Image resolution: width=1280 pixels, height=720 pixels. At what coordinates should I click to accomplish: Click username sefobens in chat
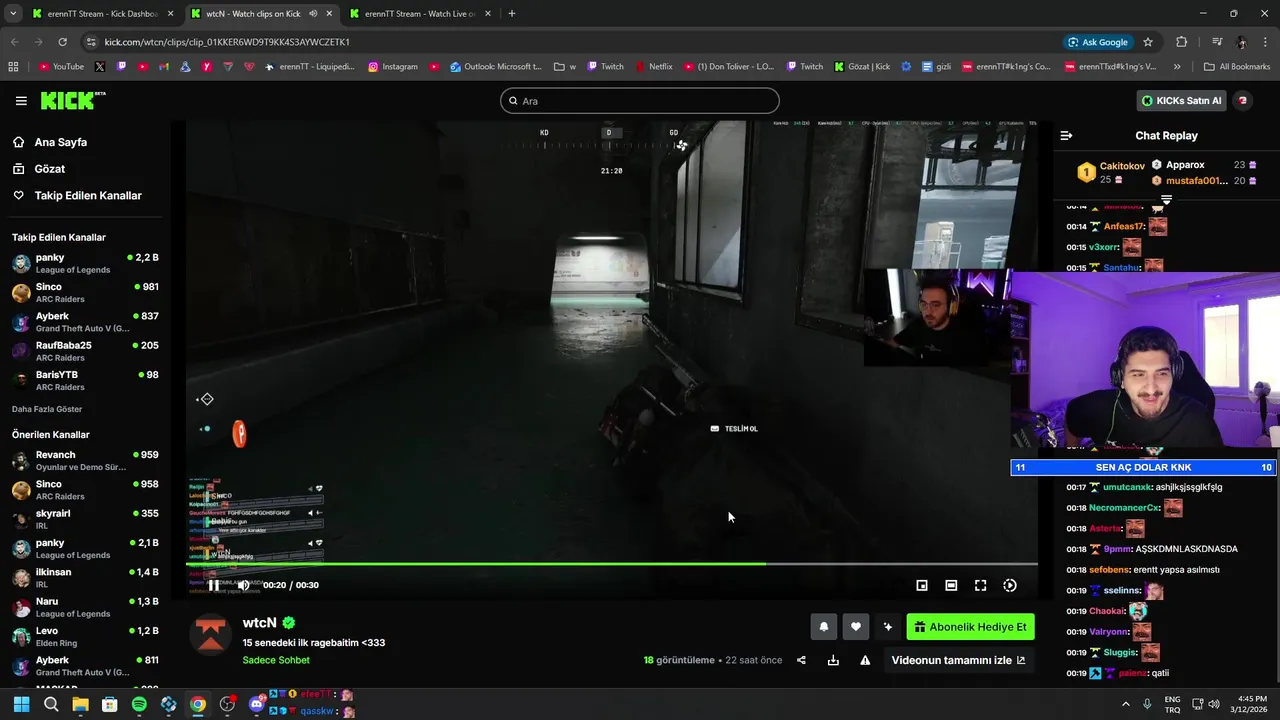click(1109, 570)
